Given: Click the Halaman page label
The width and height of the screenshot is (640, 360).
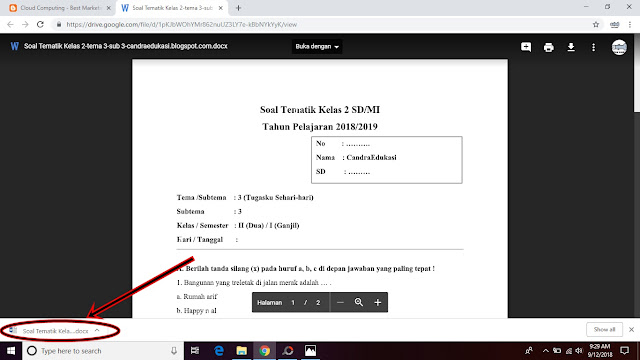Looking at the screenshot, I should [x=269, y=302].
